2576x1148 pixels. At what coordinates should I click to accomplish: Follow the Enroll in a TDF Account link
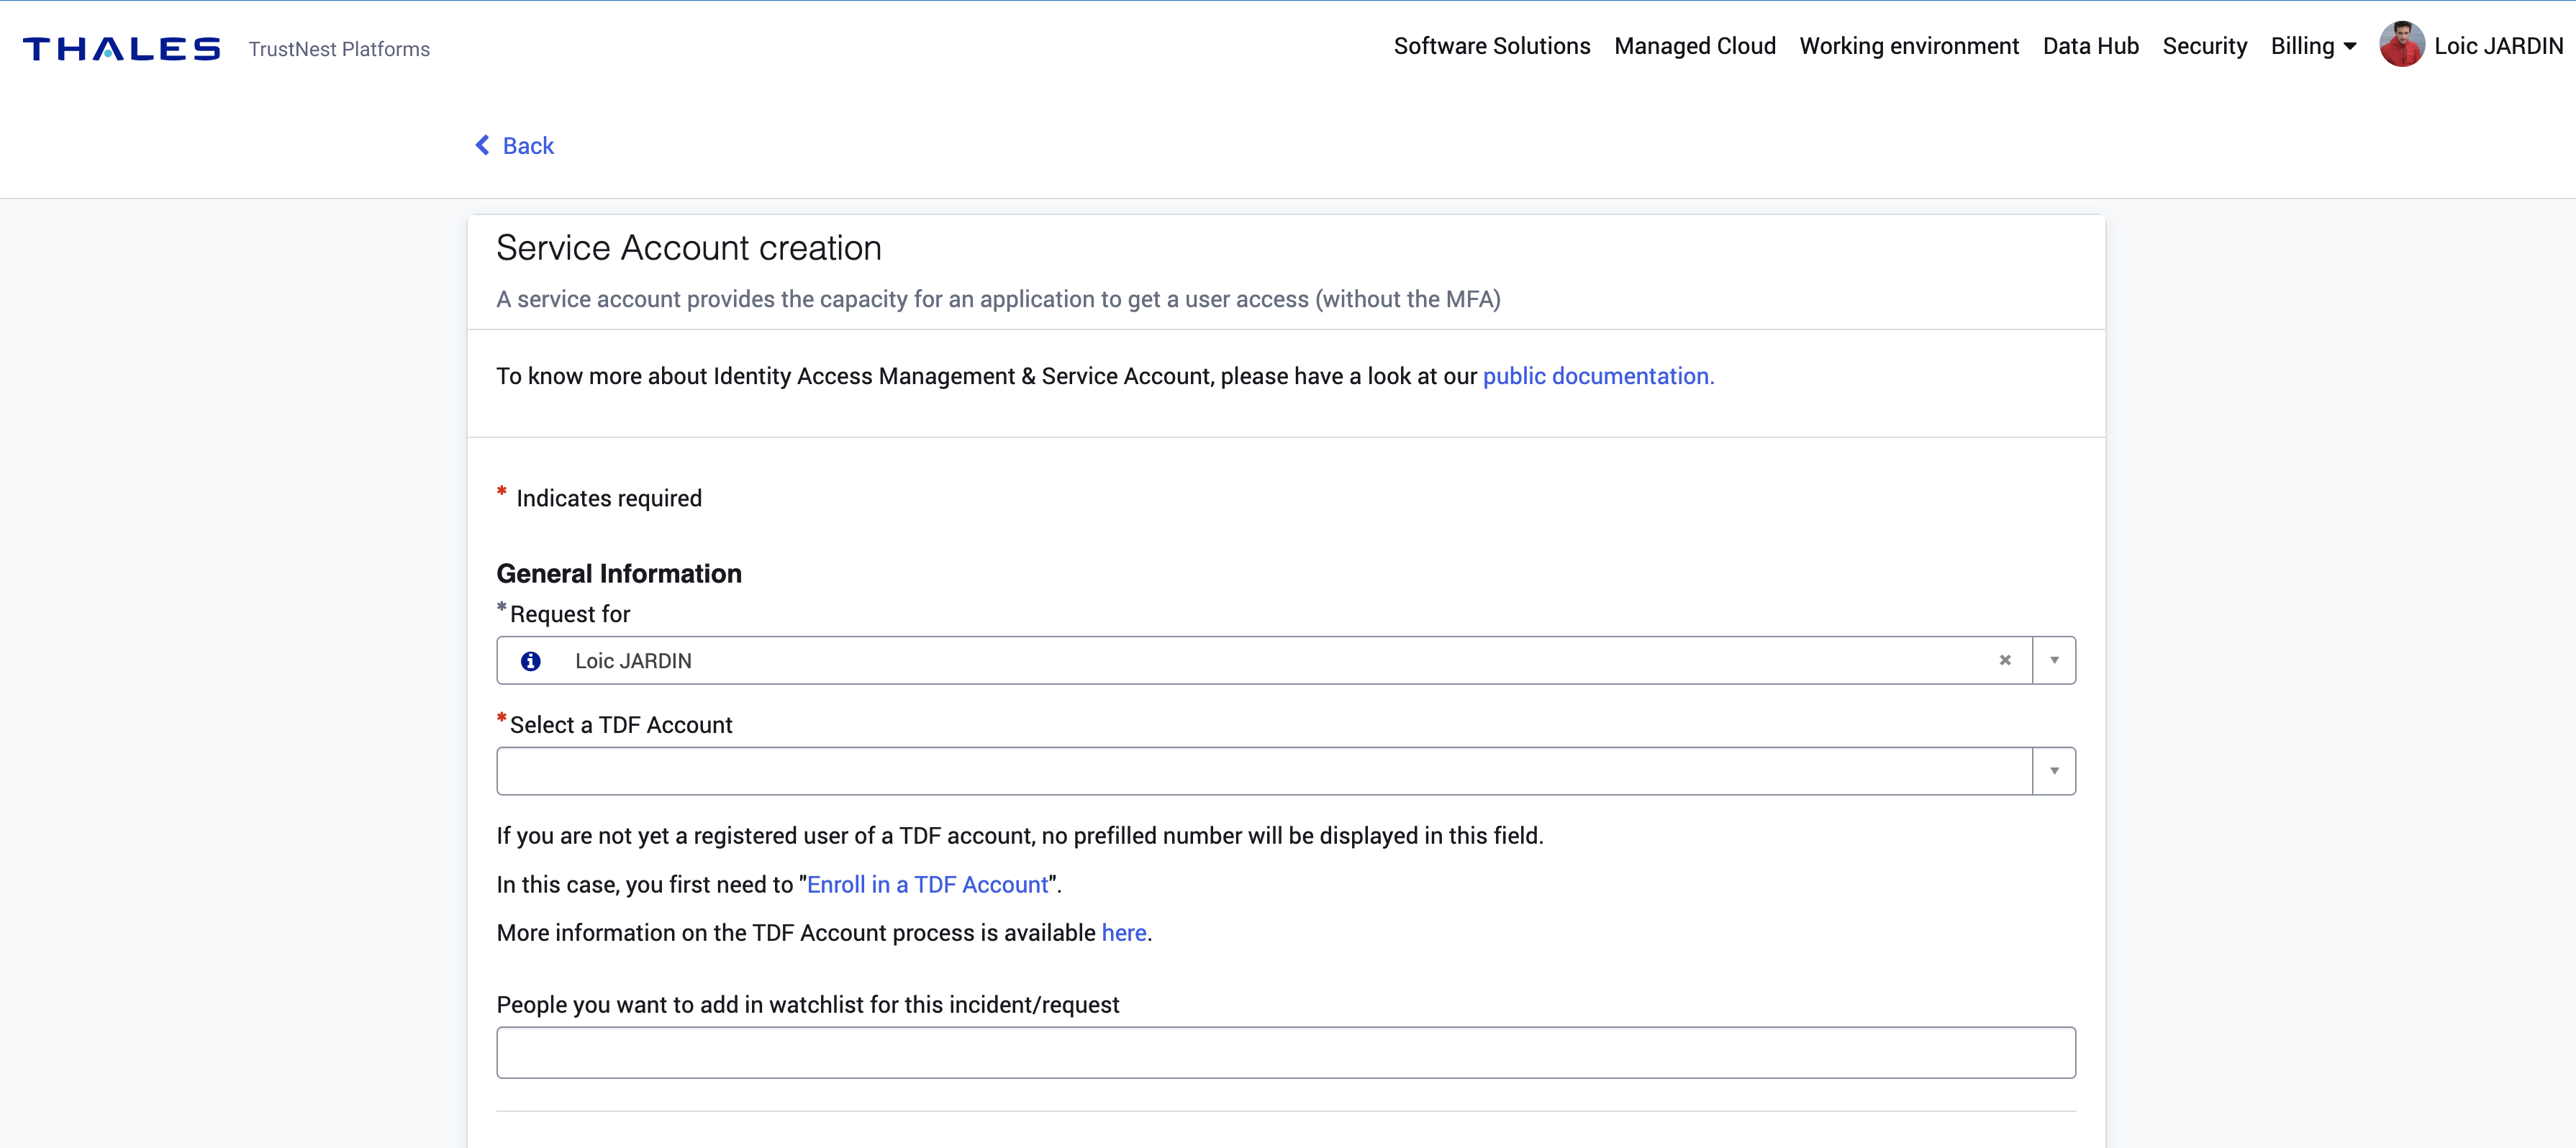[927, 885]
